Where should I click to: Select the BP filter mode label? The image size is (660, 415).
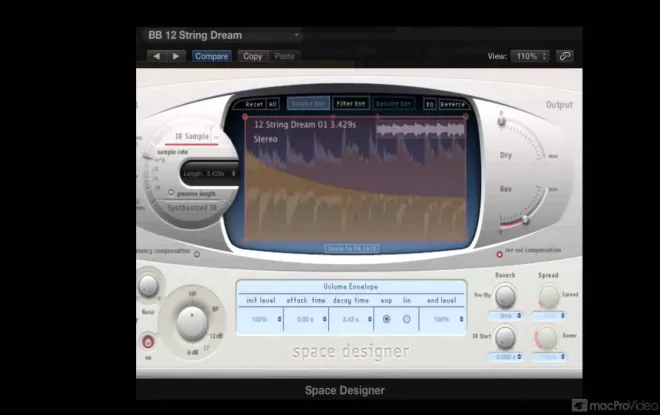click(x=215, y=309)
